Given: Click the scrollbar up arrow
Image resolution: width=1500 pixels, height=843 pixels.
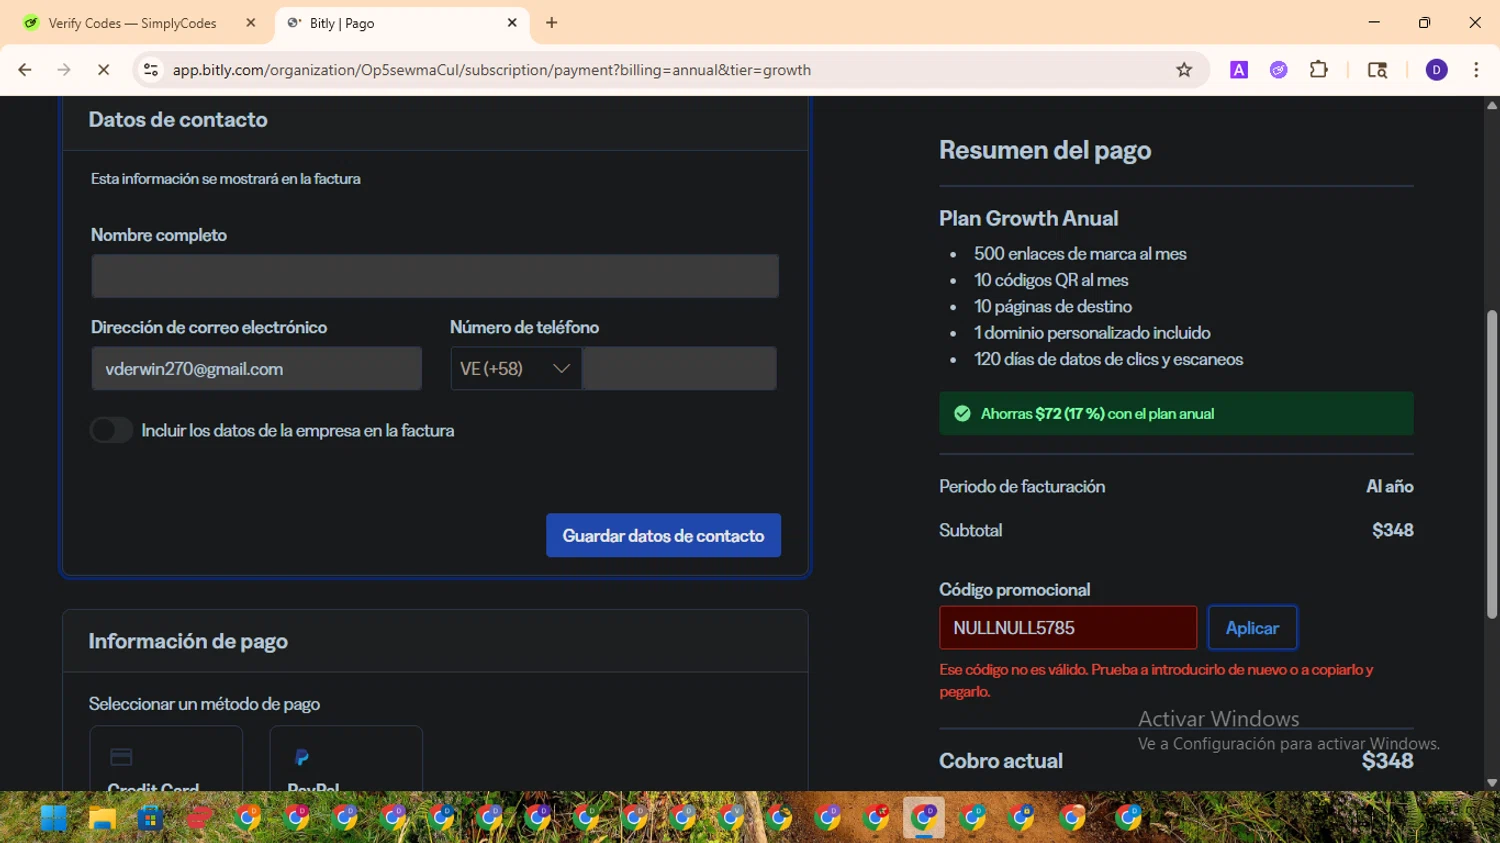Looking at the screenshot, I should [1492, 105].
